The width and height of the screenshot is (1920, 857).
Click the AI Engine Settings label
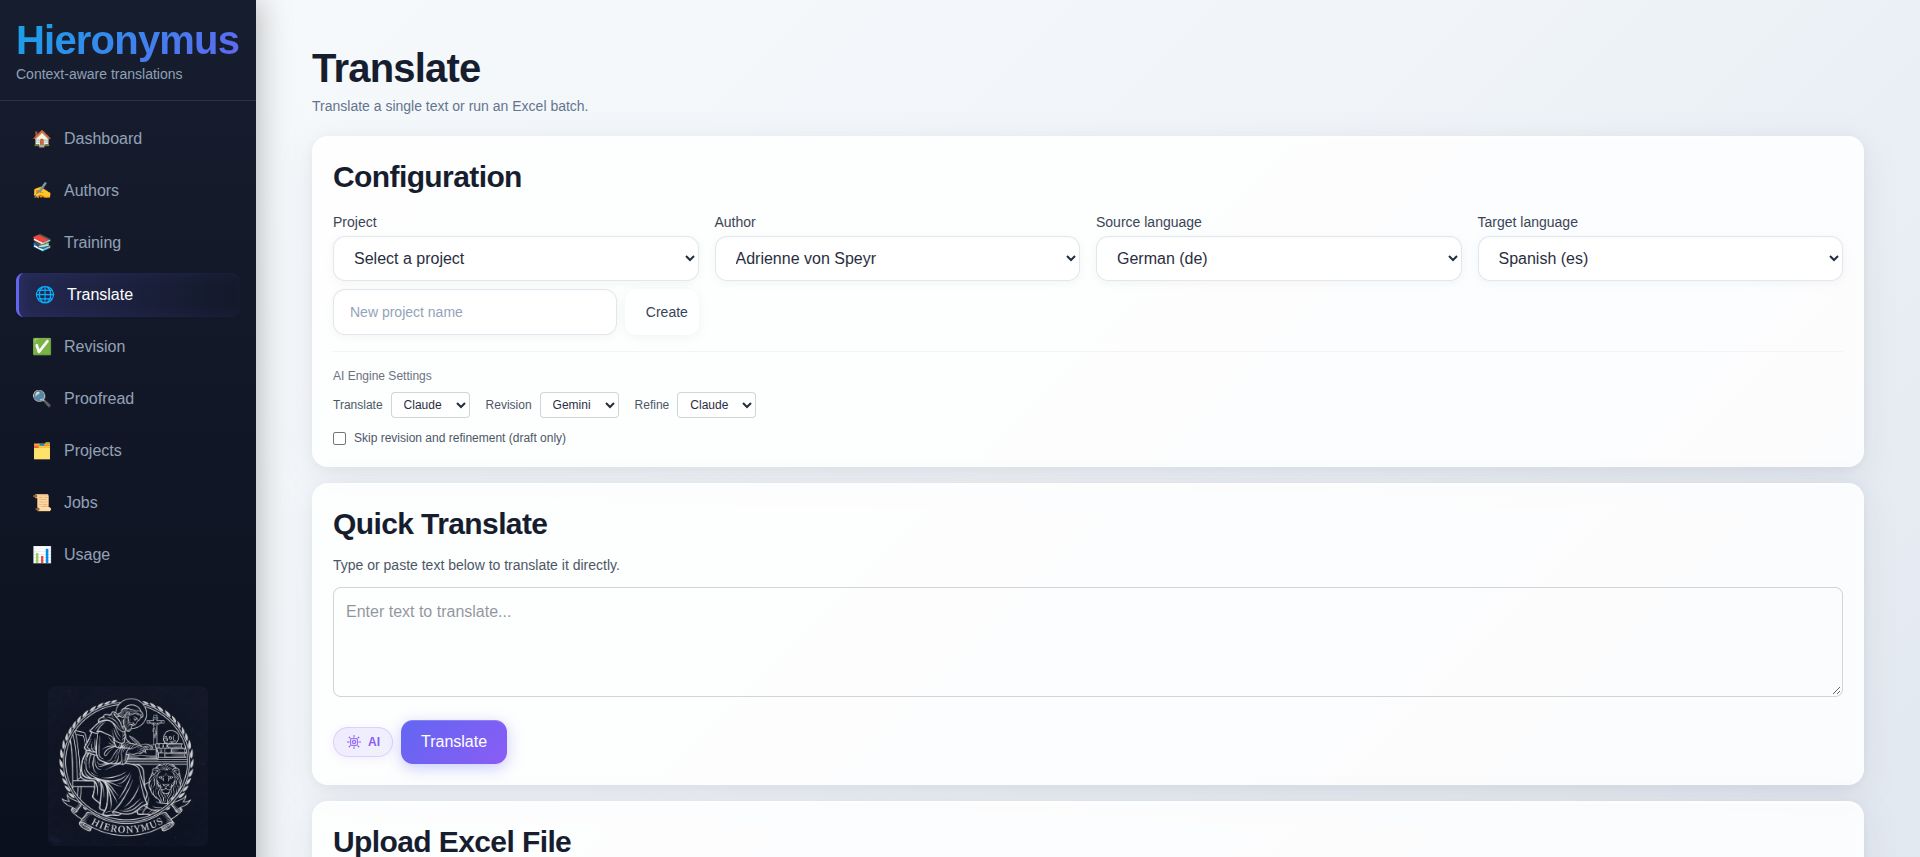tap(382, 376)
